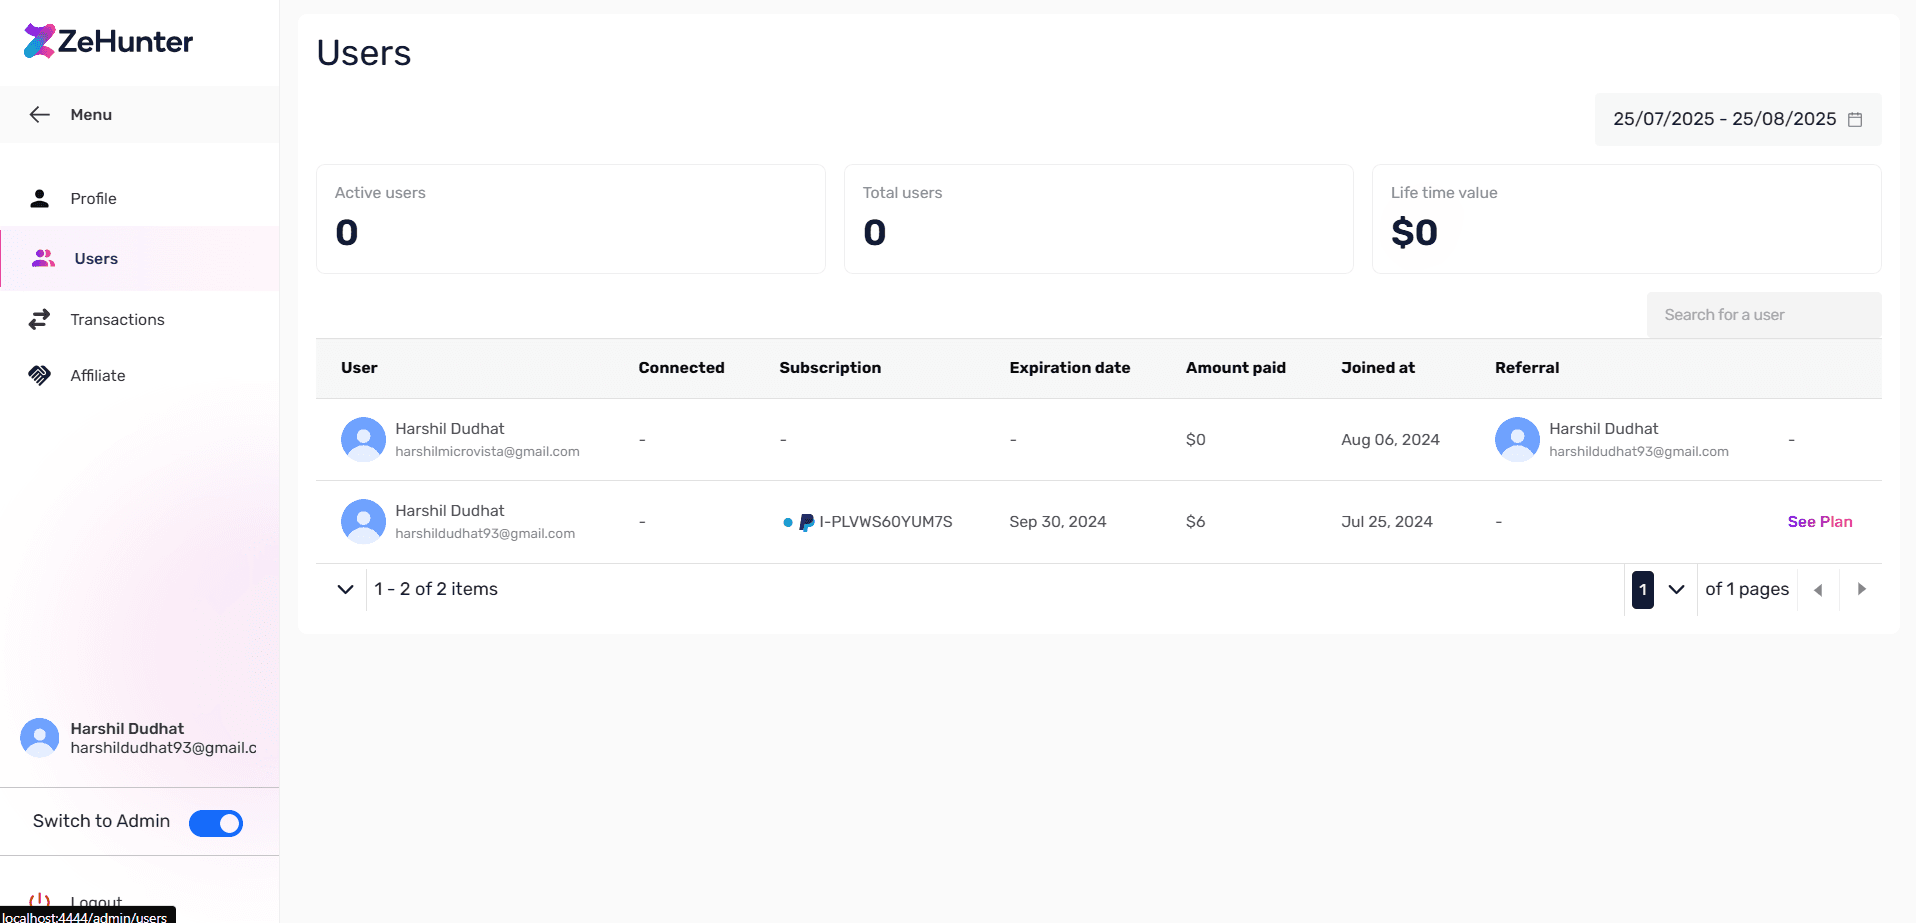Click the back arrow next to Menu

point(39,114)
